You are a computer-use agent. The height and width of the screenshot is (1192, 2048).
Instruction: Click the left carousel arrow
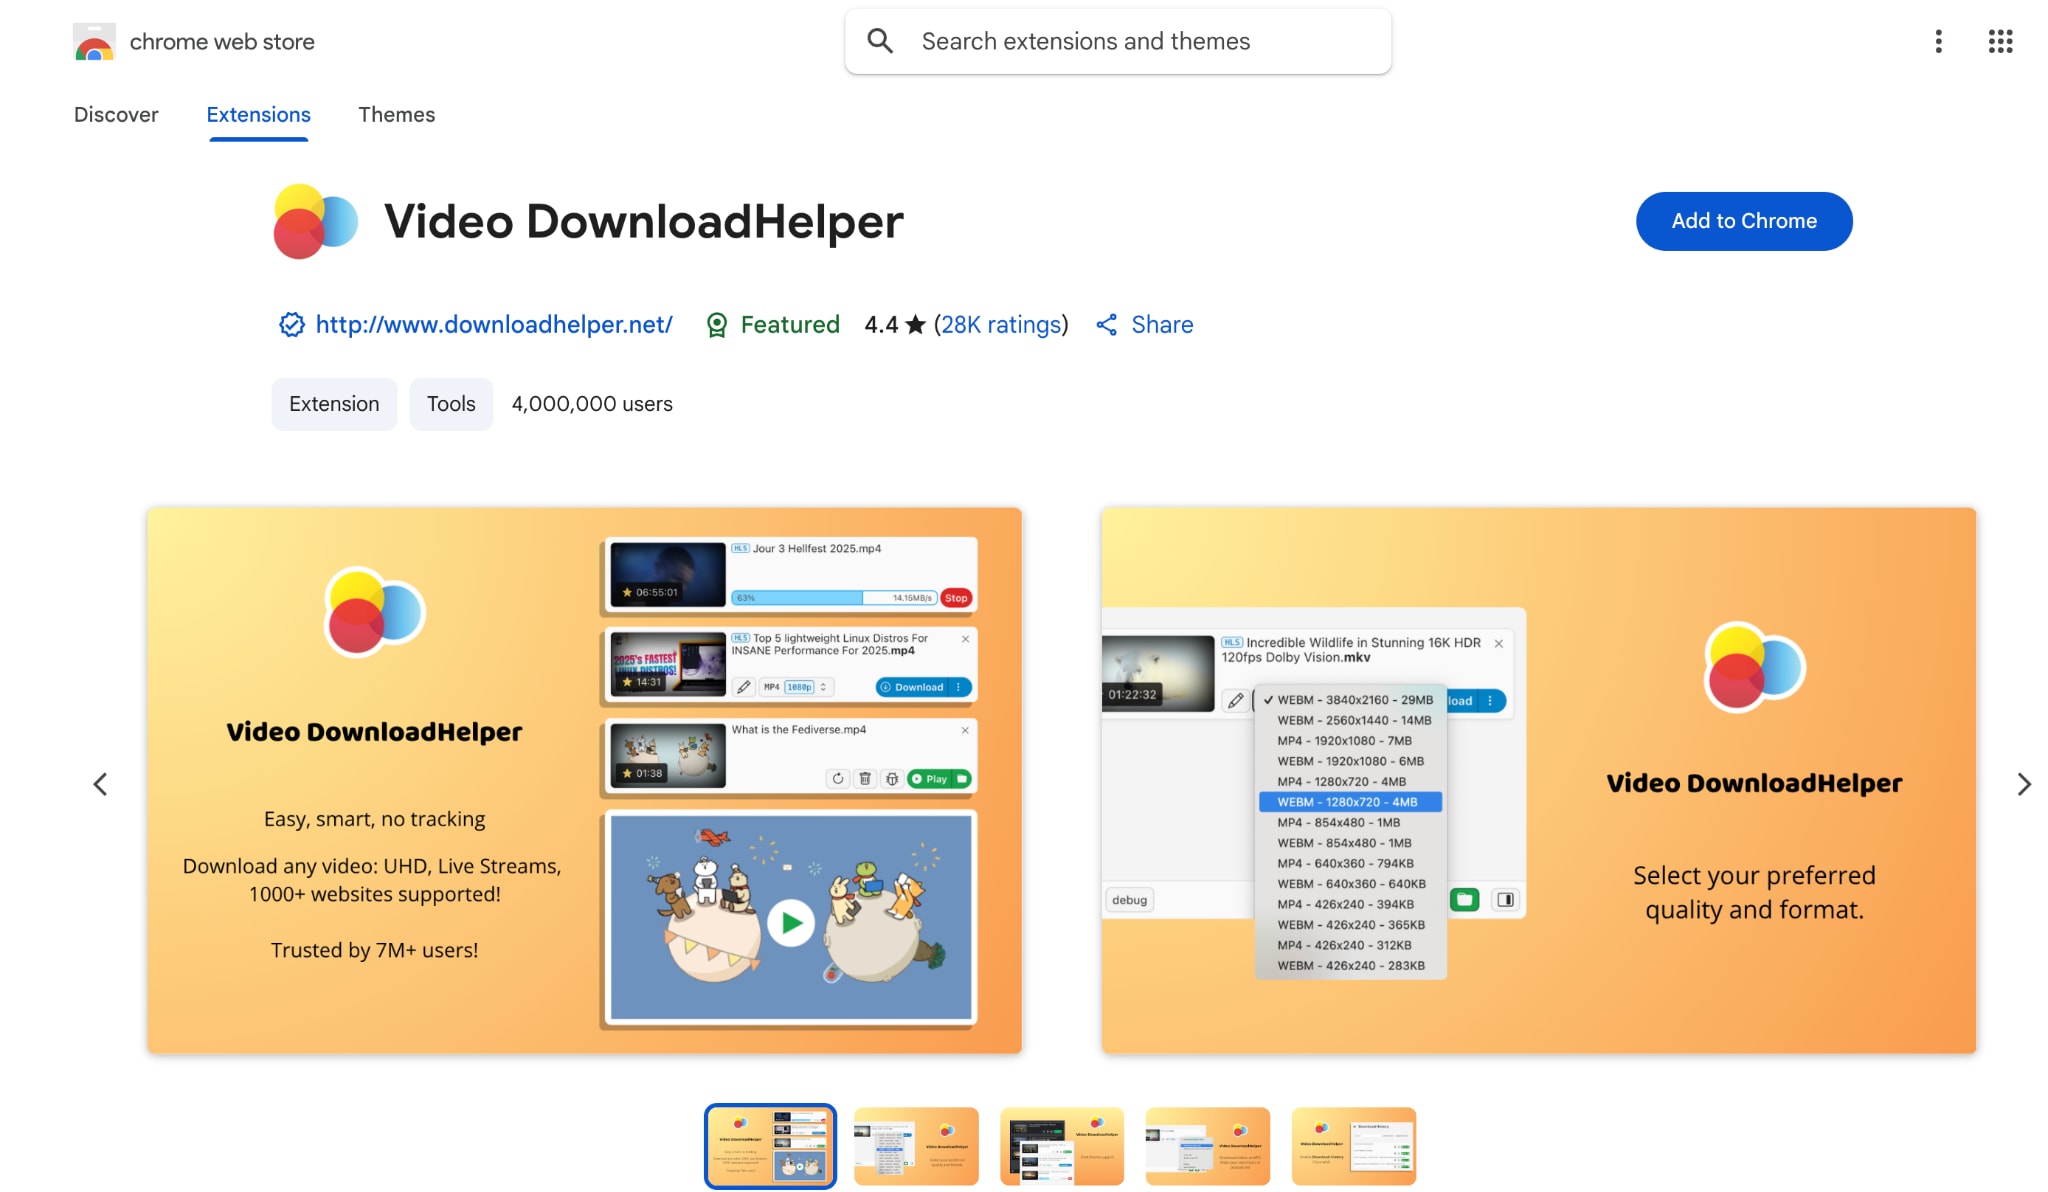point(100,783)
